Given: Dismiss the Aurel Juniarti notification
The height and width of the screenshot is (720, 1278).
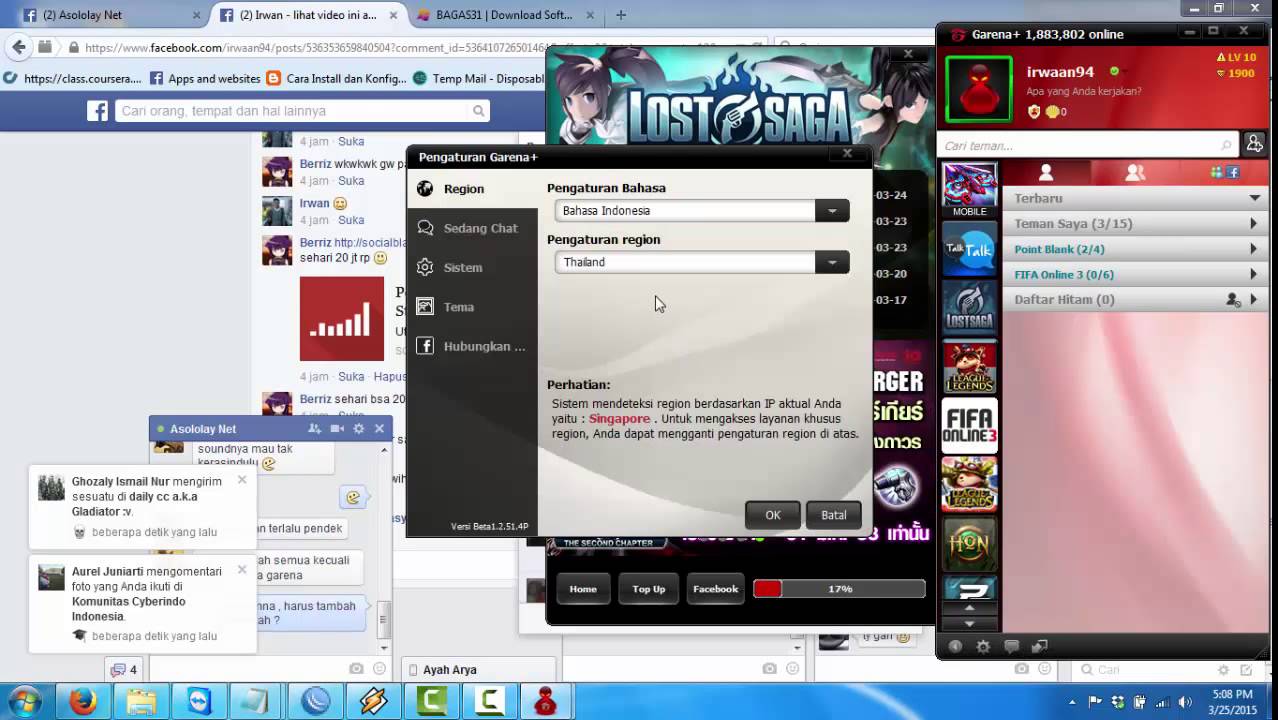Looking at the screenshot, I should click(242, 570).
